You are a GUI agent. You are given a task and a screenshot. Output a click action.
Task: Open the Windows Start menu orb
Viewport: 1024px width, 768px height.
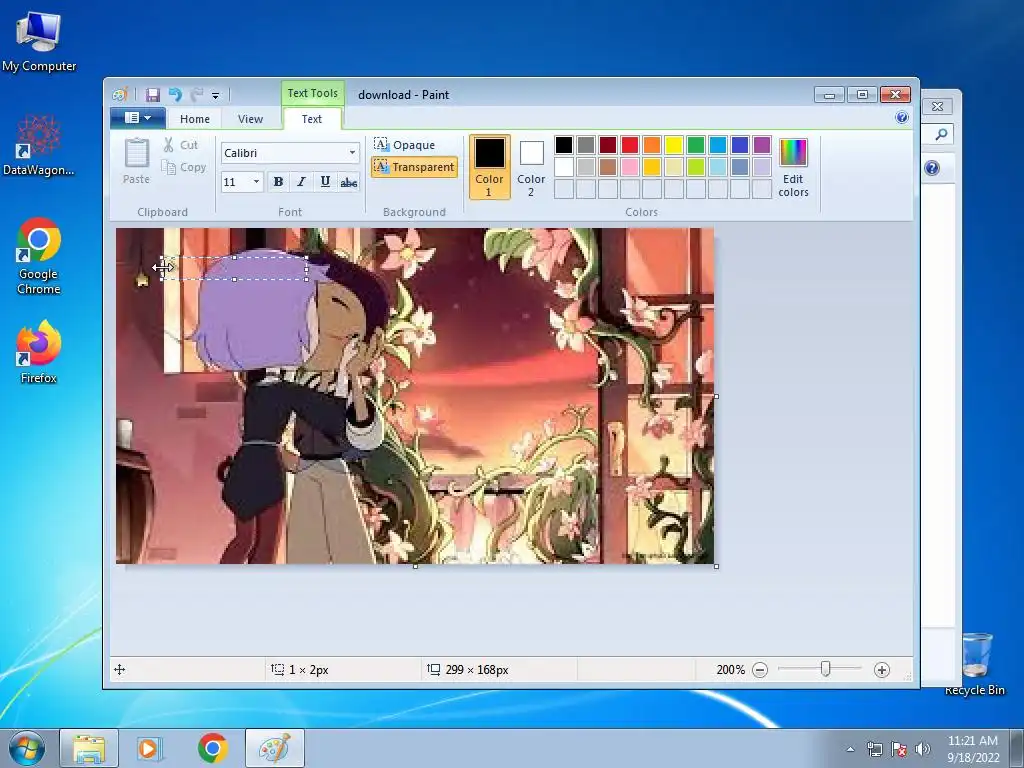(26, 748)
